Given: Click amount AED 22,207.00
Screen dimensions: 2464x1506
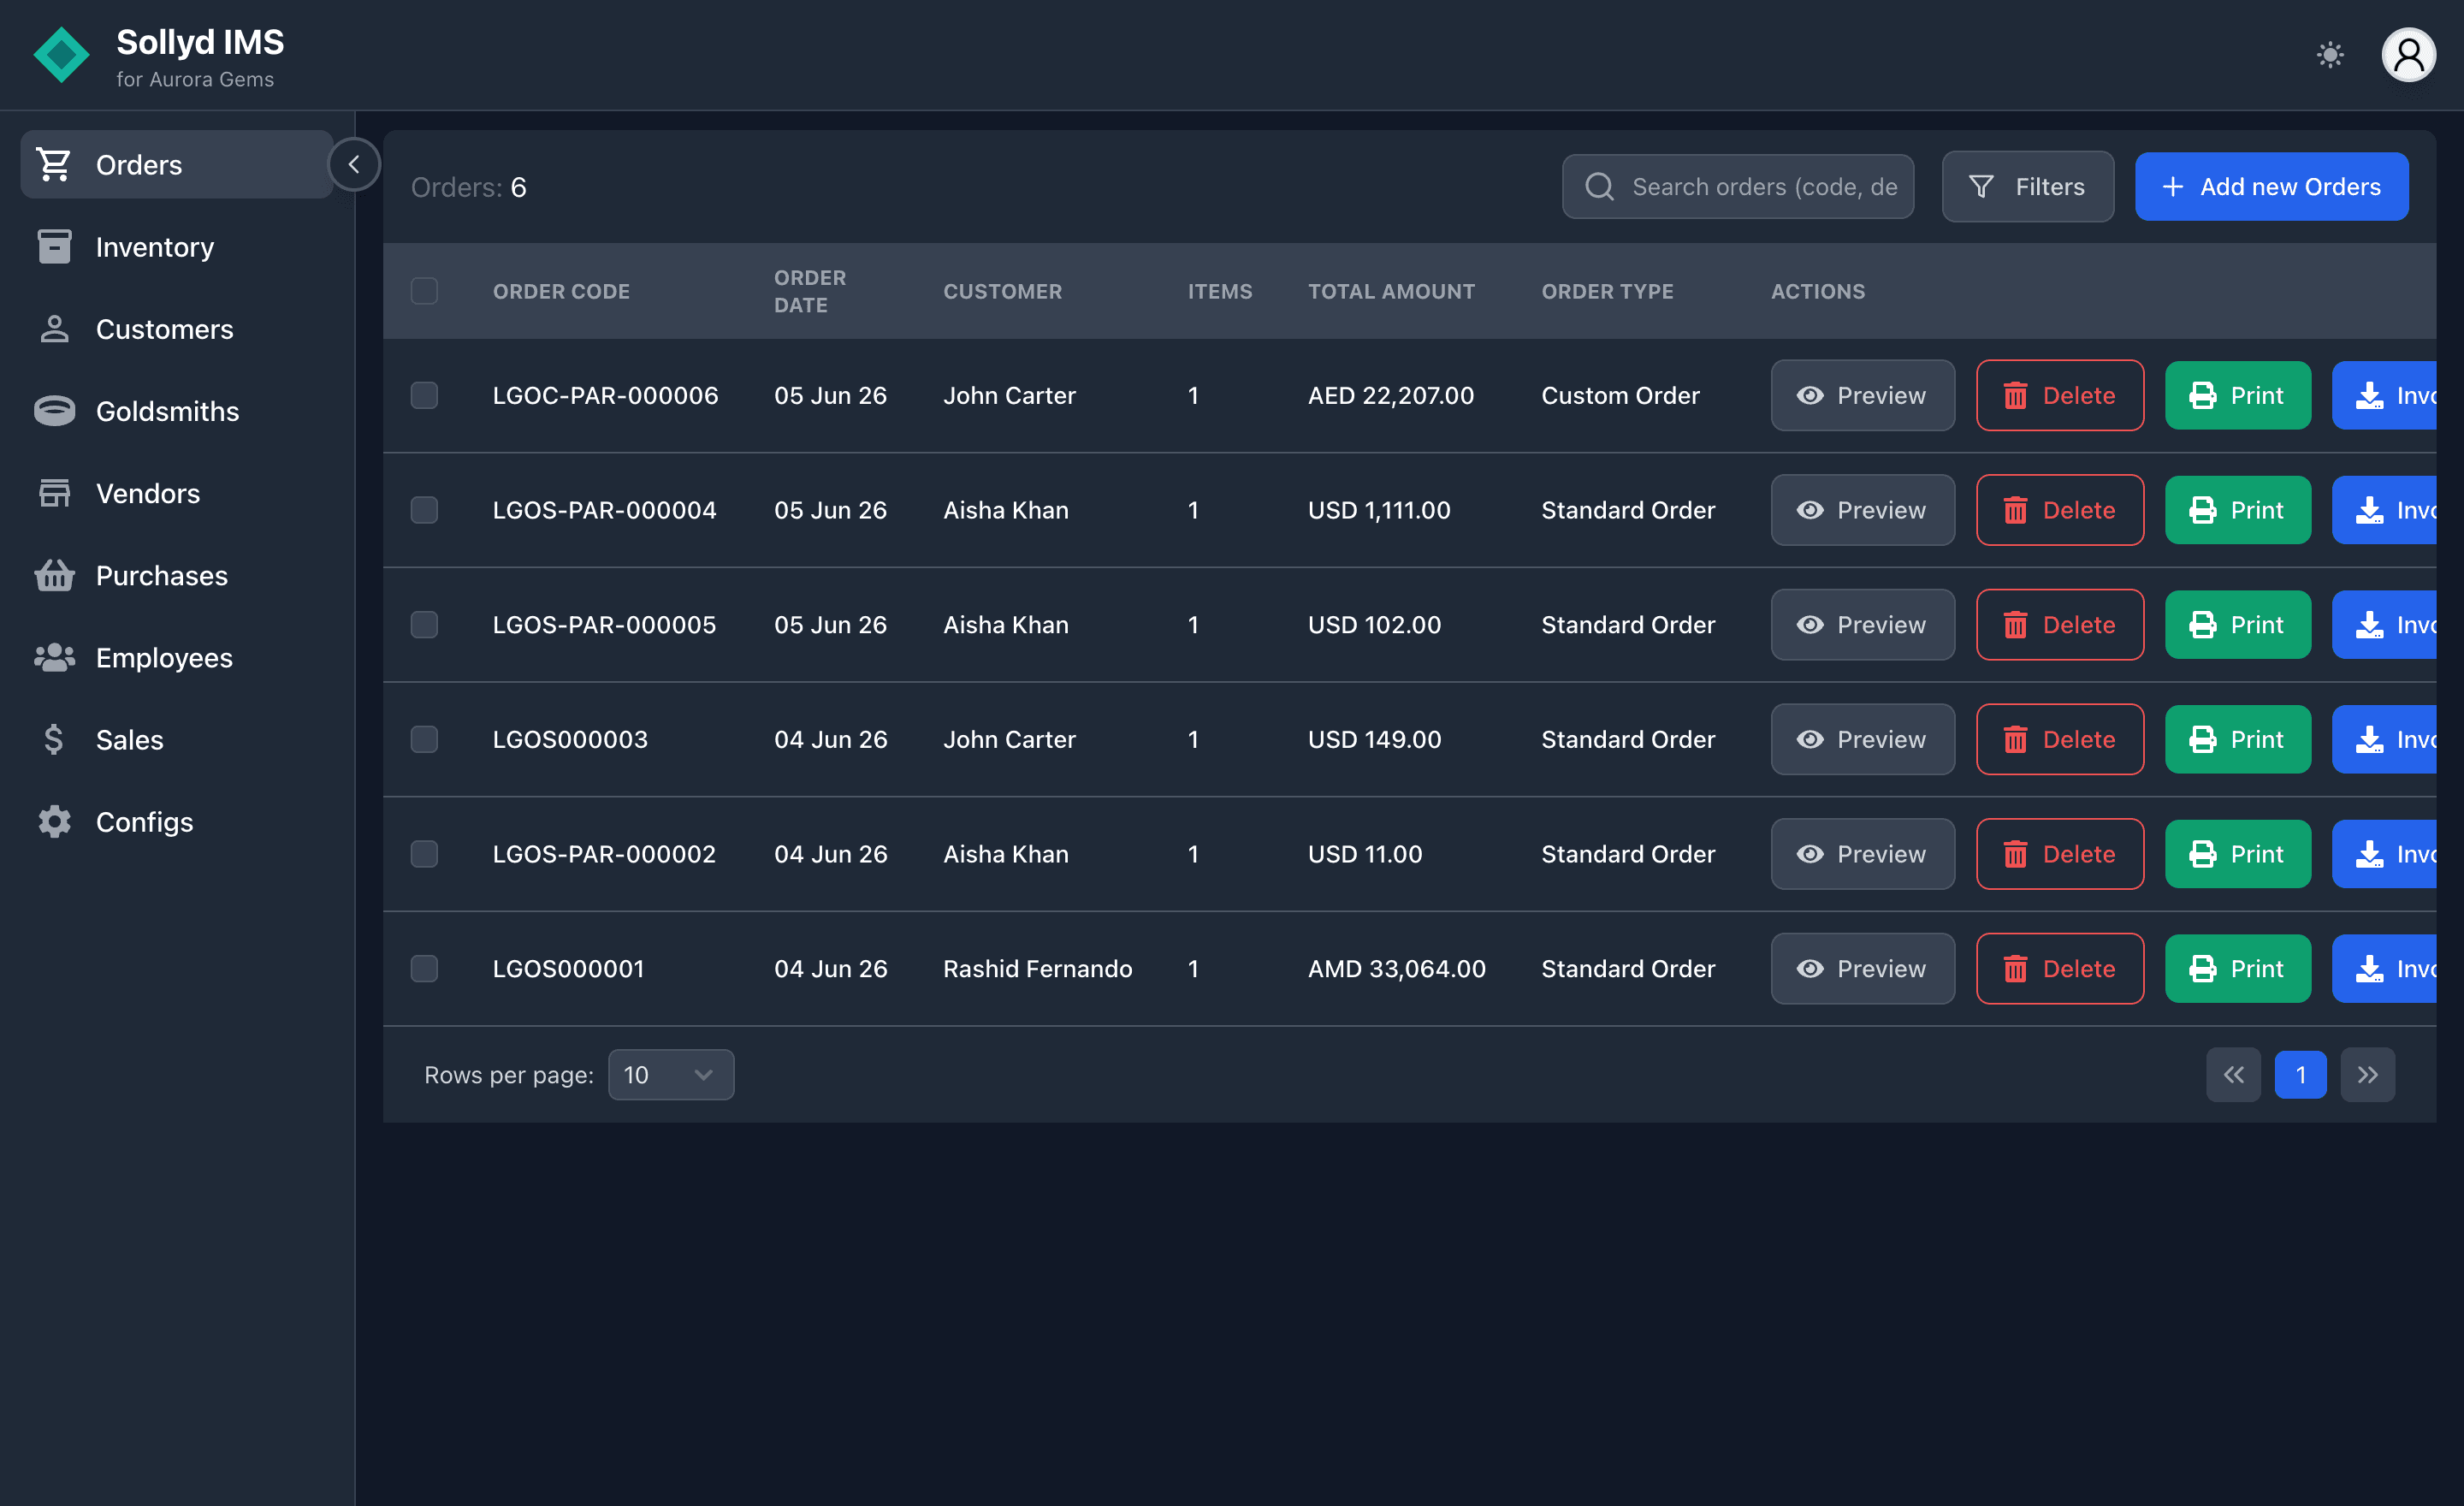Looking at the screenshot, I should pyautogui.click(x=1390, y=396).
